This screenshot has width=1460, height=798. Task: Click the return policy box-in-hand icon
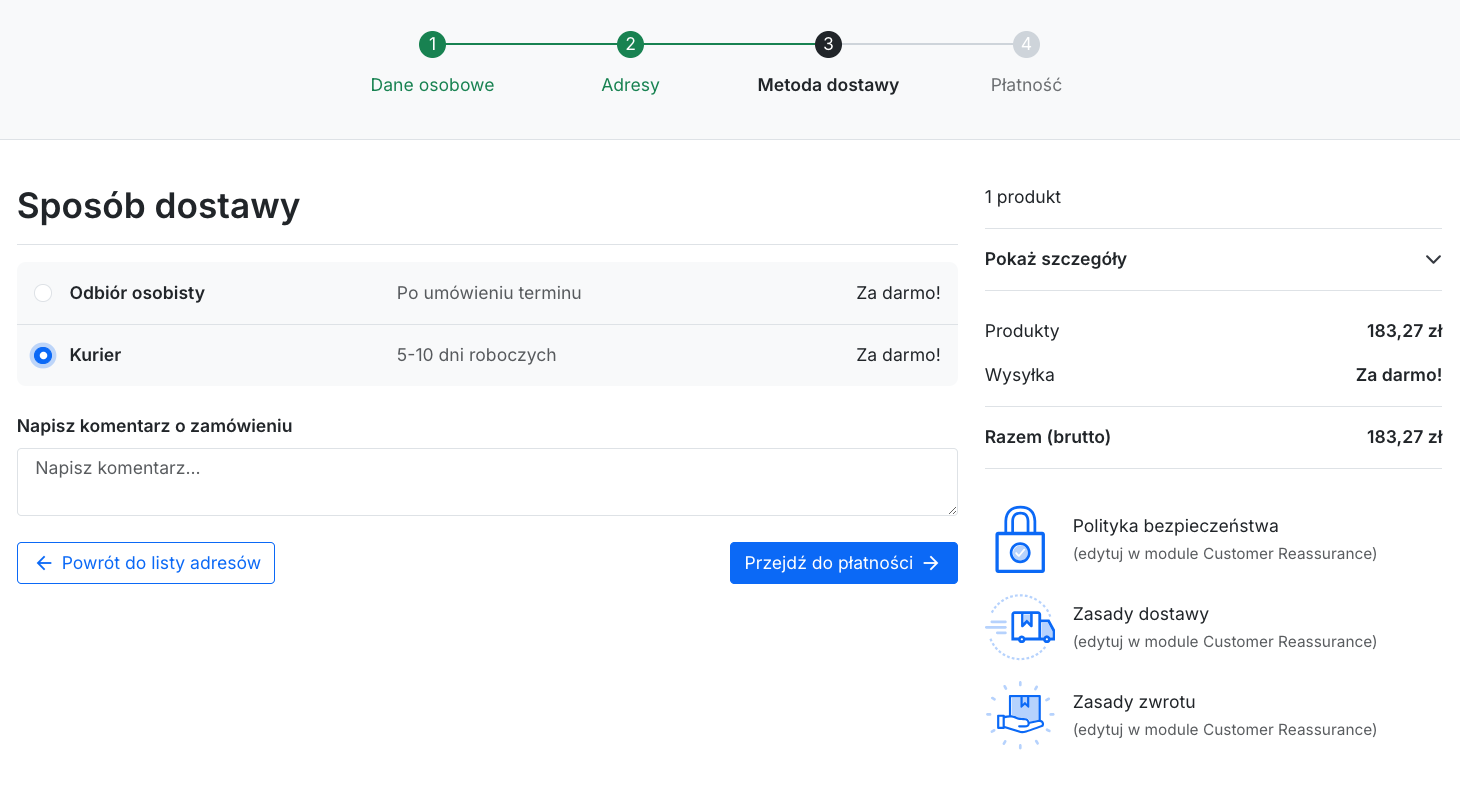click(1020, 715)
